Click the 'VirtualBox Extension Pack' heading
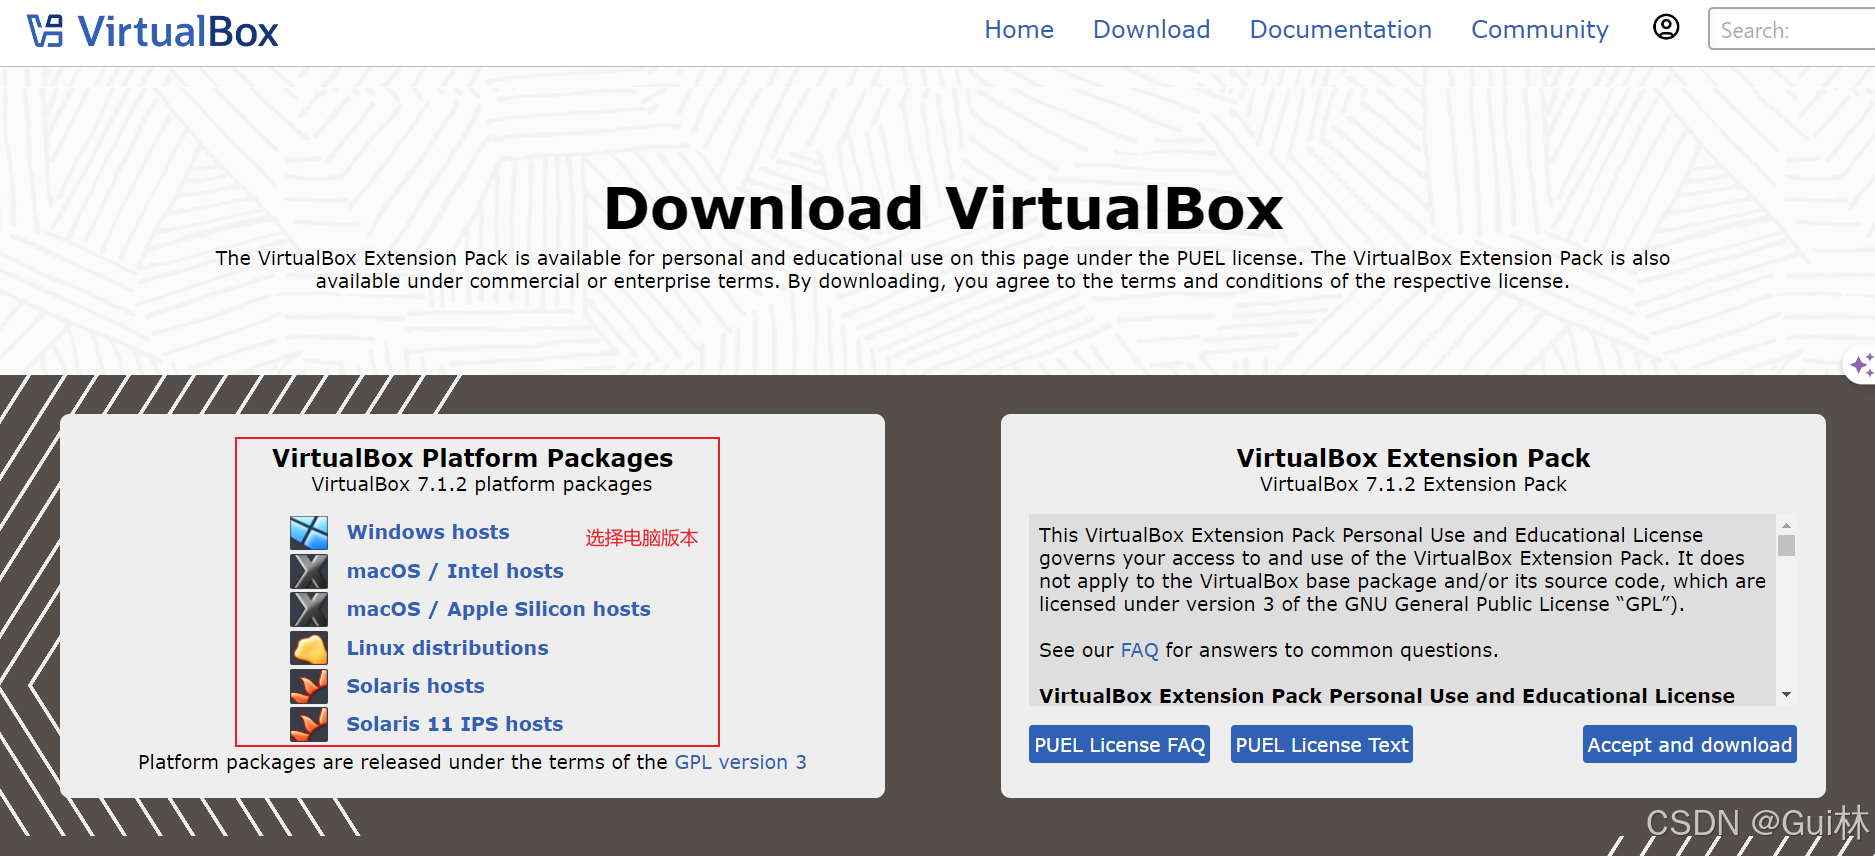 click(x=1413, y=458)
